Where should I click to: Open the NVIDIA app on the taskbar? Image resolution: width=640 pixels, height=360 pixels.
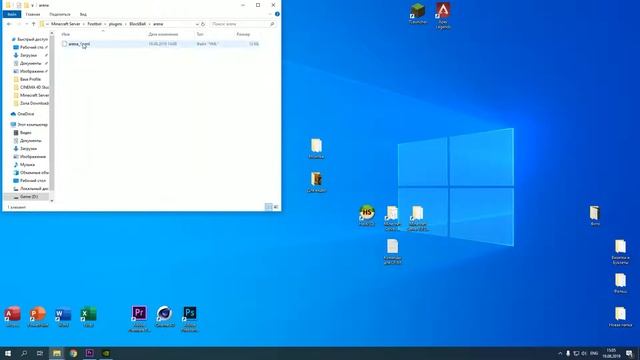tap(106, 353)
